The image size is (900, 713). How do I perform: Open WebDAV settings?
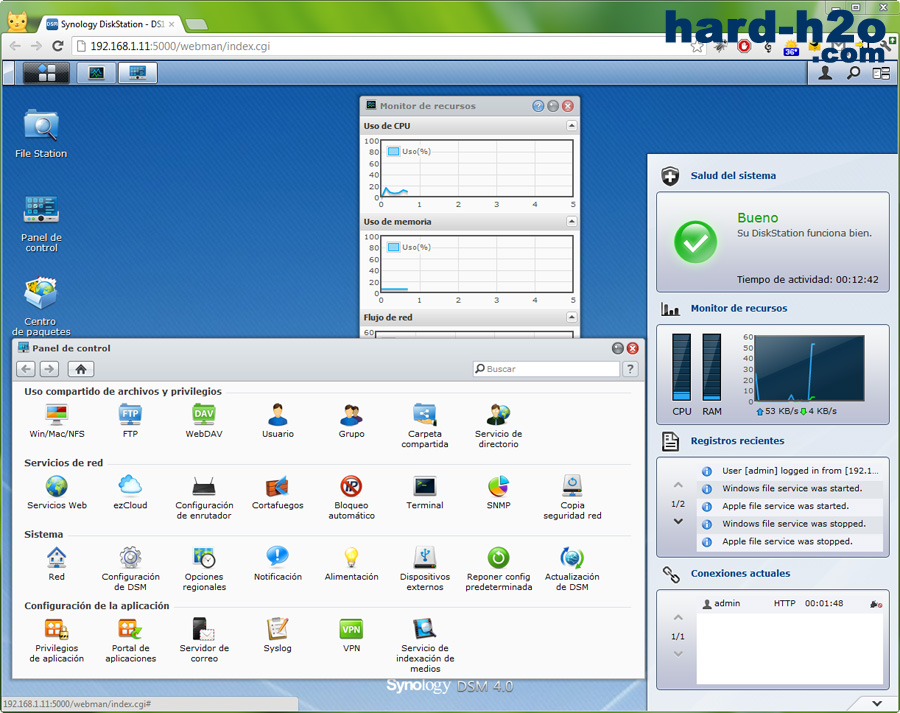(x=204, y=421)
